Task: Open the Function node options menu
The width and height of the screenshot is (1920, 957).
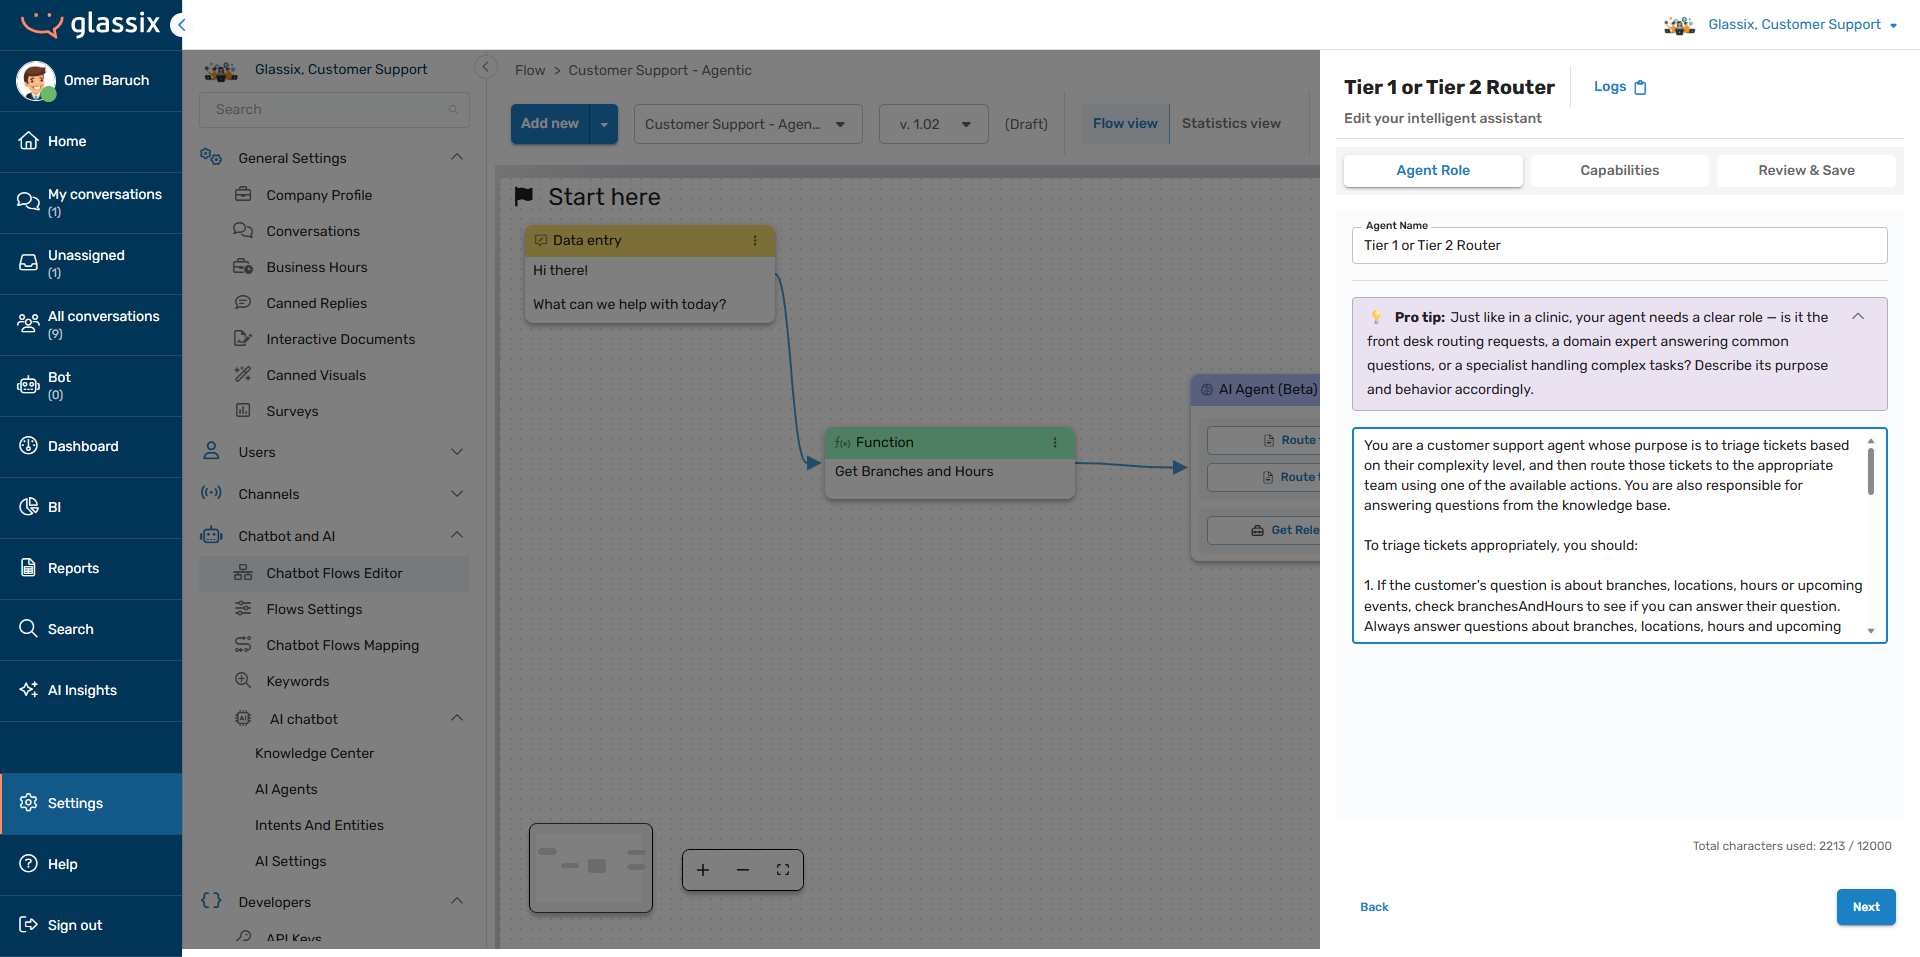Action: pyautogui.click(x=1055, y=443)
